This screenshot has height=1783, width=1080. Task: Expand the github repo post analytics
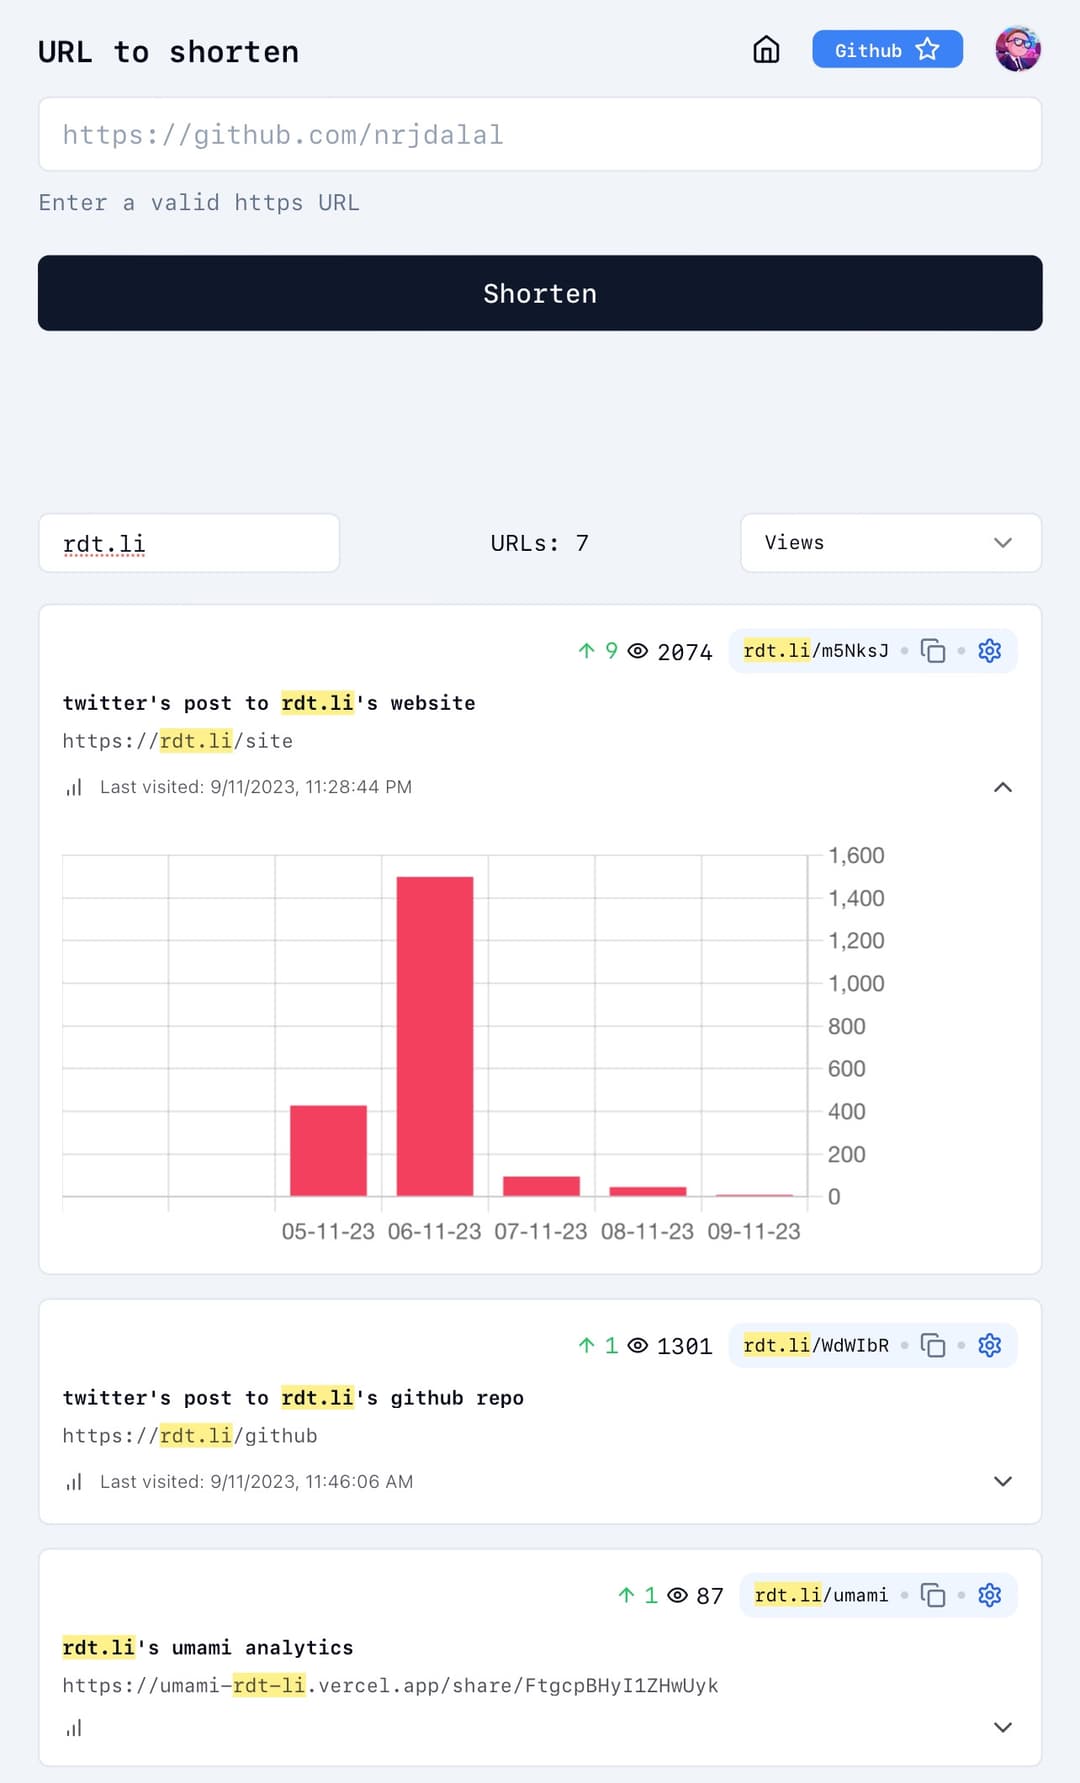tap(1002, 1481)
